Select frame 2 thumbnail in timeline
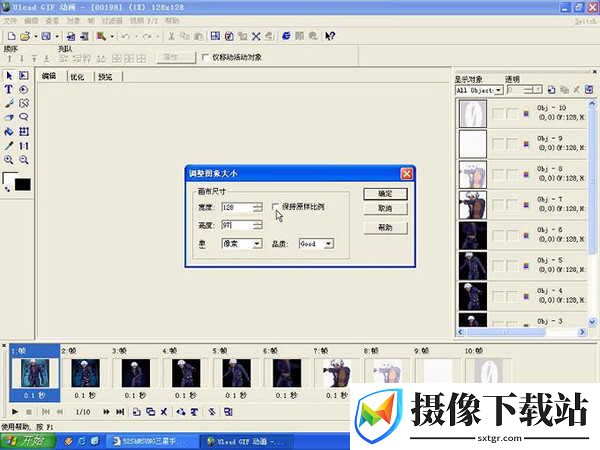The height and width of the screenshot is (450, 600). click(85, 373)
